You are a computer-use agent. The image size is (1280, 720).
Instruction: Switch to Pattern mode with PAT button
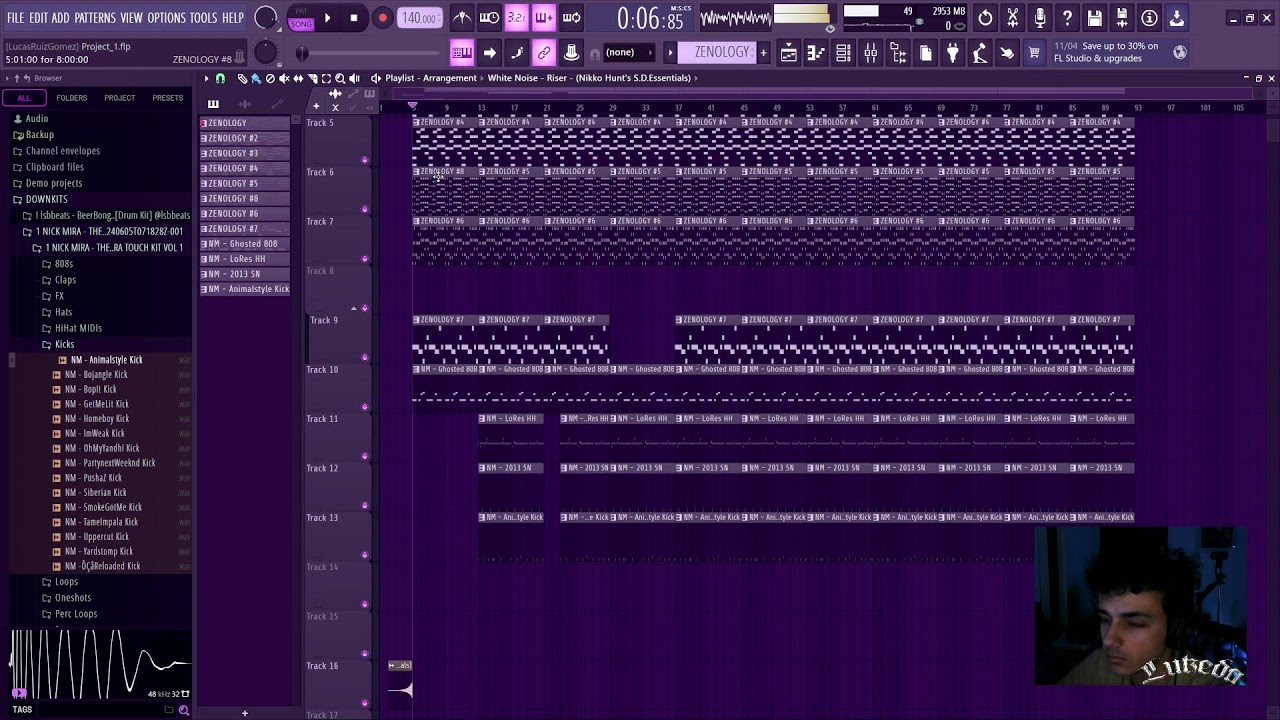[301, 11]
